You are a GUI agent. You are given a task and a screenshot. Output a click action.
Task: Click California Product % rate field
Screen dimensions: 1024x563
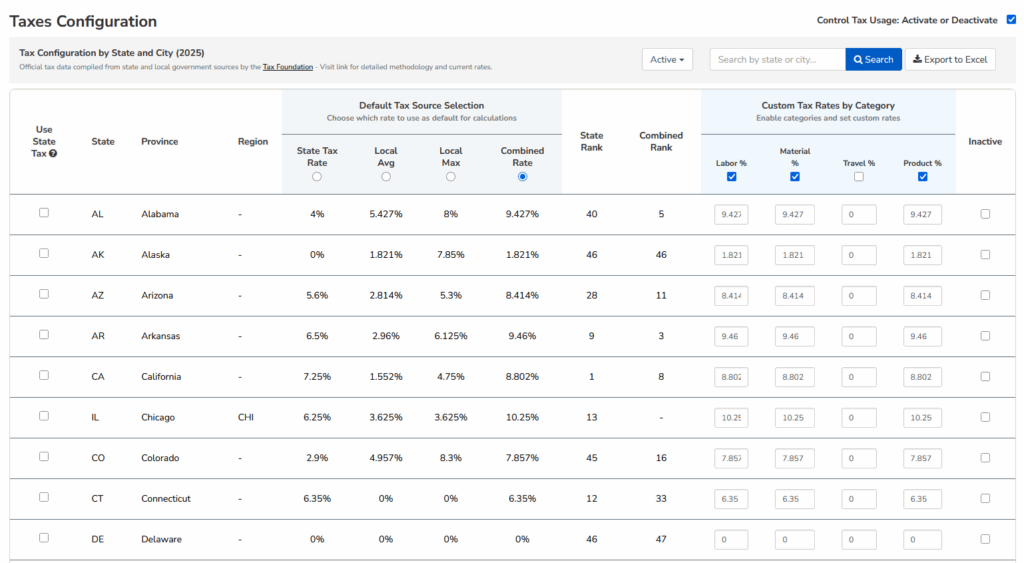click(x=923, y=377)
